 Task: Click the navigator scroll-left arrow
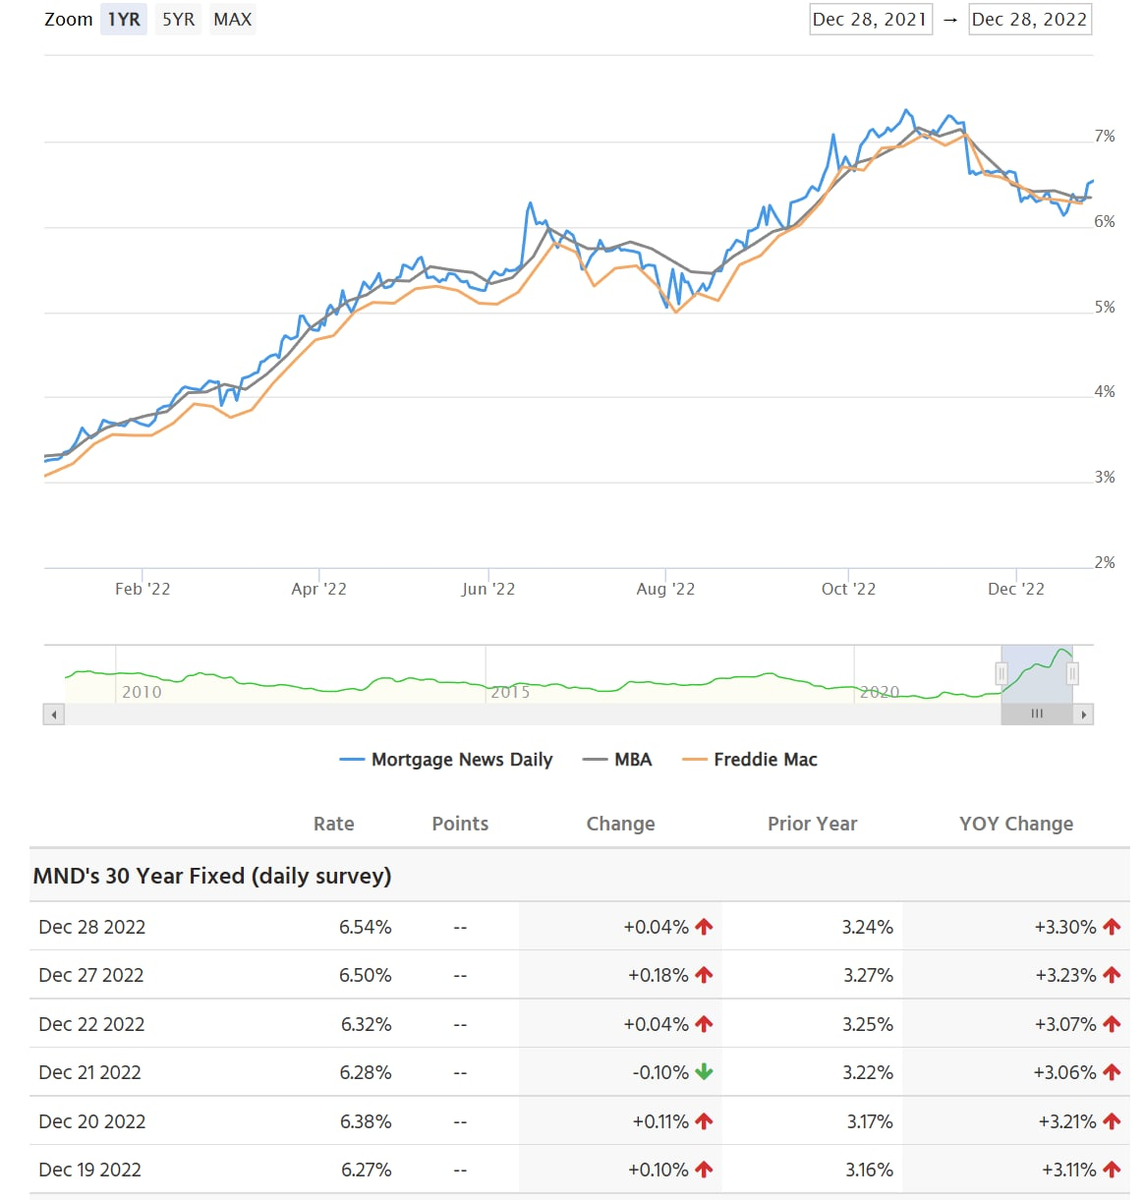click(54, 714)
